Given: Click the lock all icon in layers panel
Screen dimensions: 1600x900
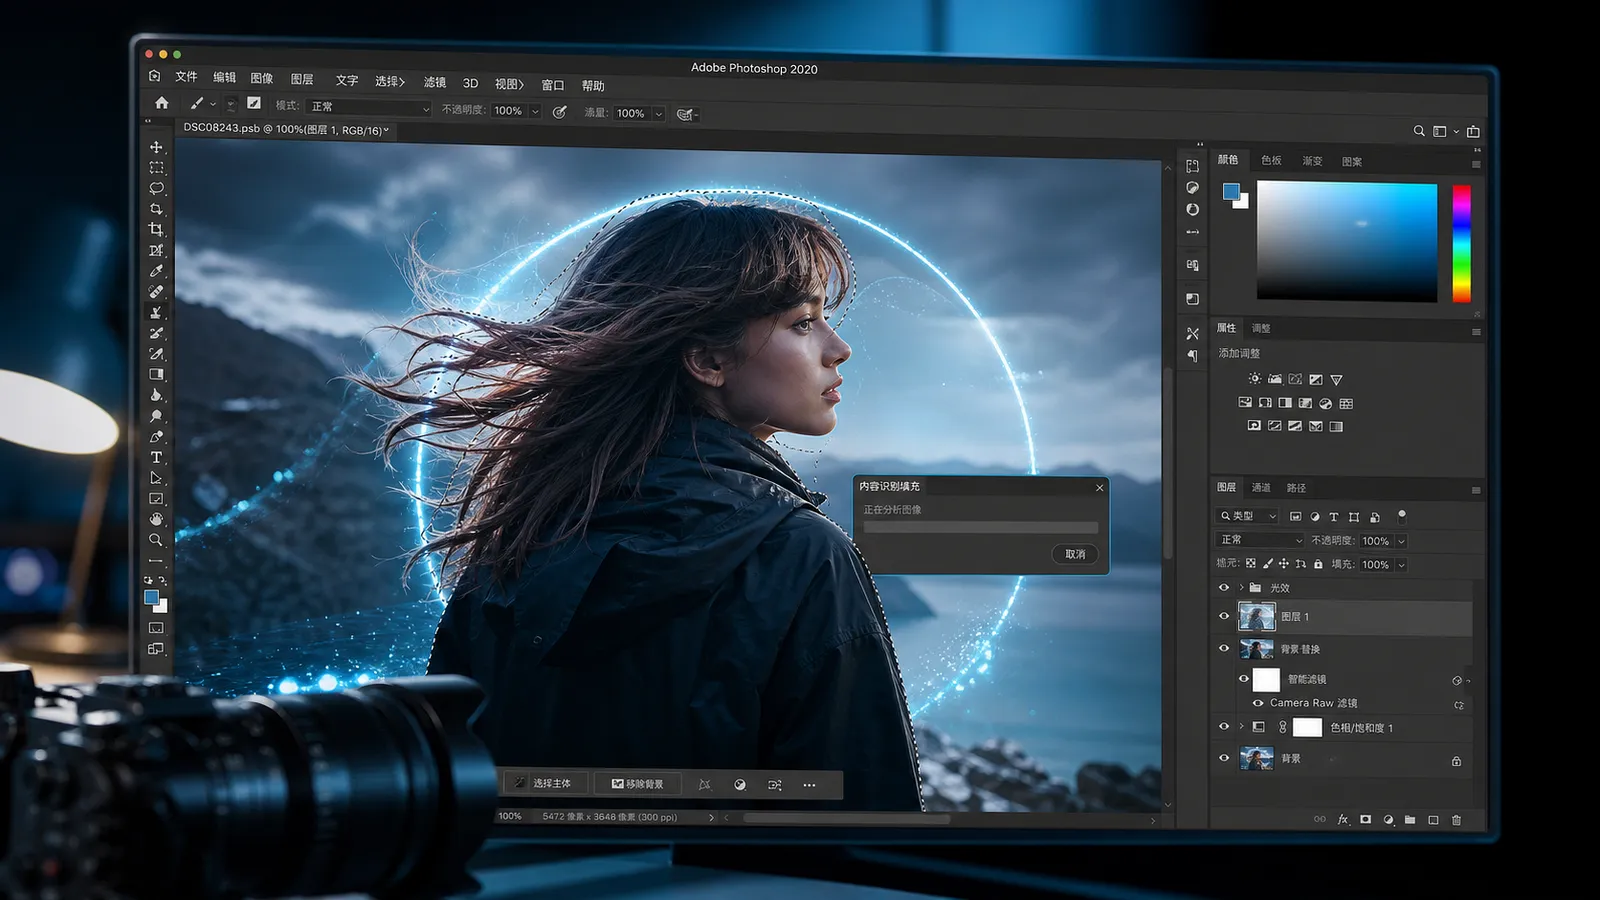Looking at the screenshot, I should tap(1318, 564).
